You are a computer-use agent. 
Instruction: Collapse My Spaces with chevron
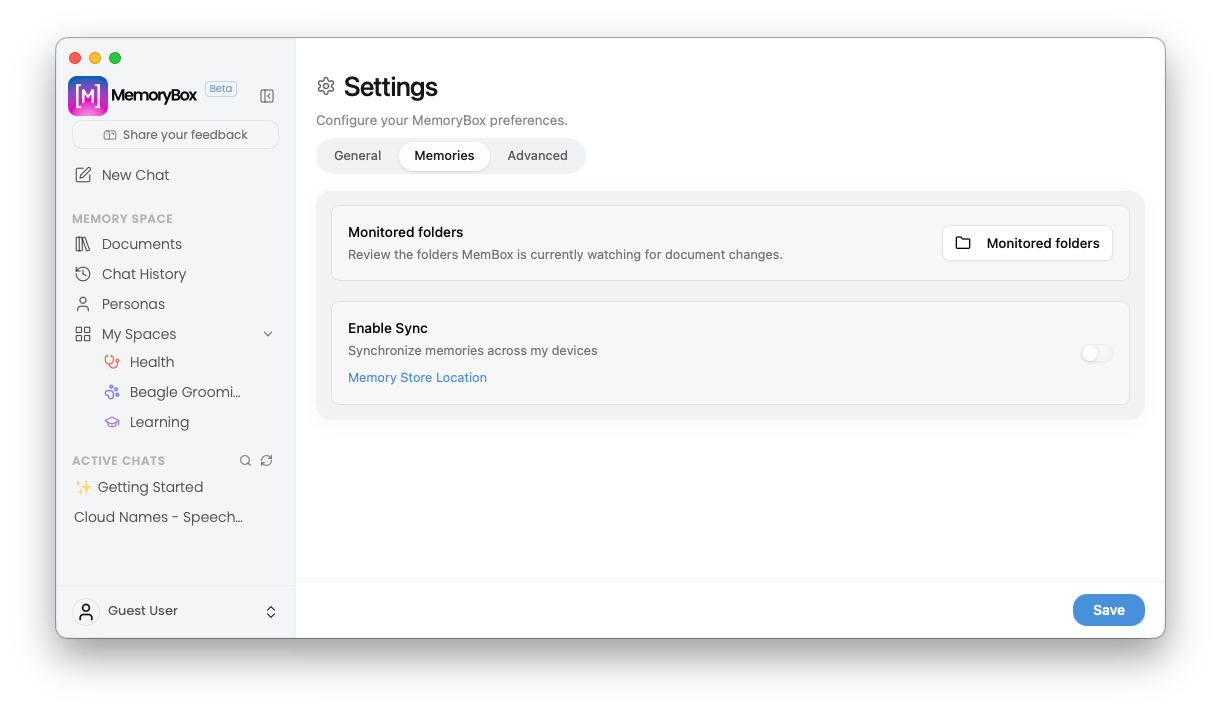pos(268,334)
